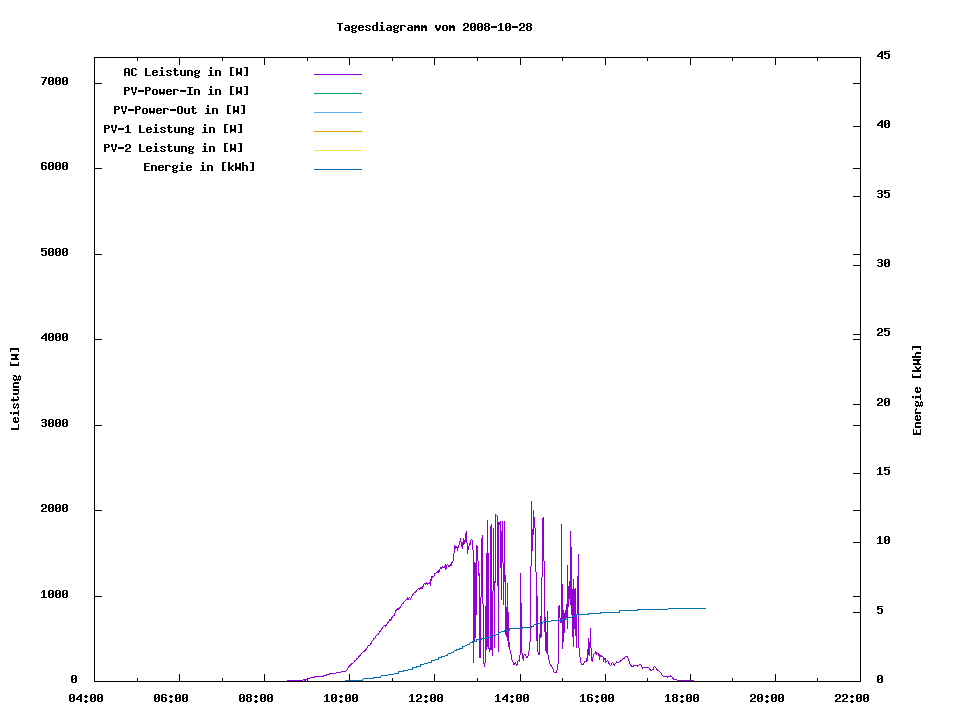
Task: Click the 7000 value on the power axis
Action: pyautogui.click(x=54, y=81)
